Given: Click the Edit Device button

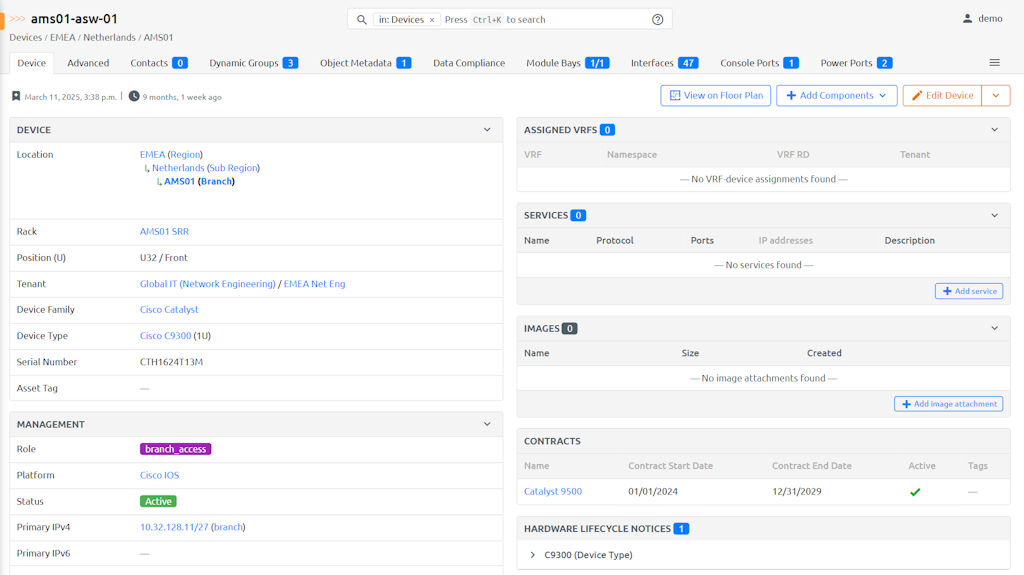Looking at the screenshot, I should (942, 95).
